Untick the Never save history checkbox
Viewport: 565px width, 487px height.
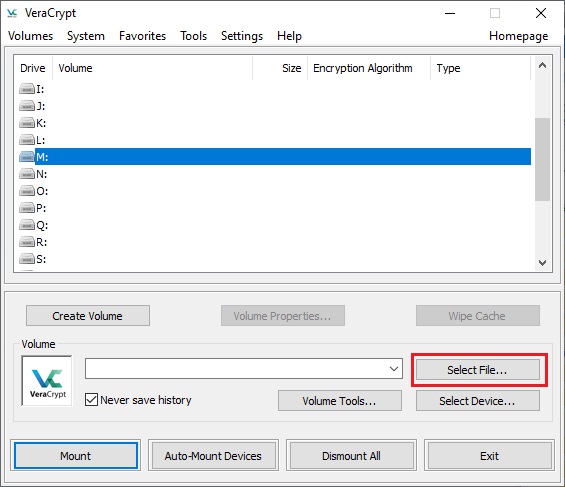(91, 399)
